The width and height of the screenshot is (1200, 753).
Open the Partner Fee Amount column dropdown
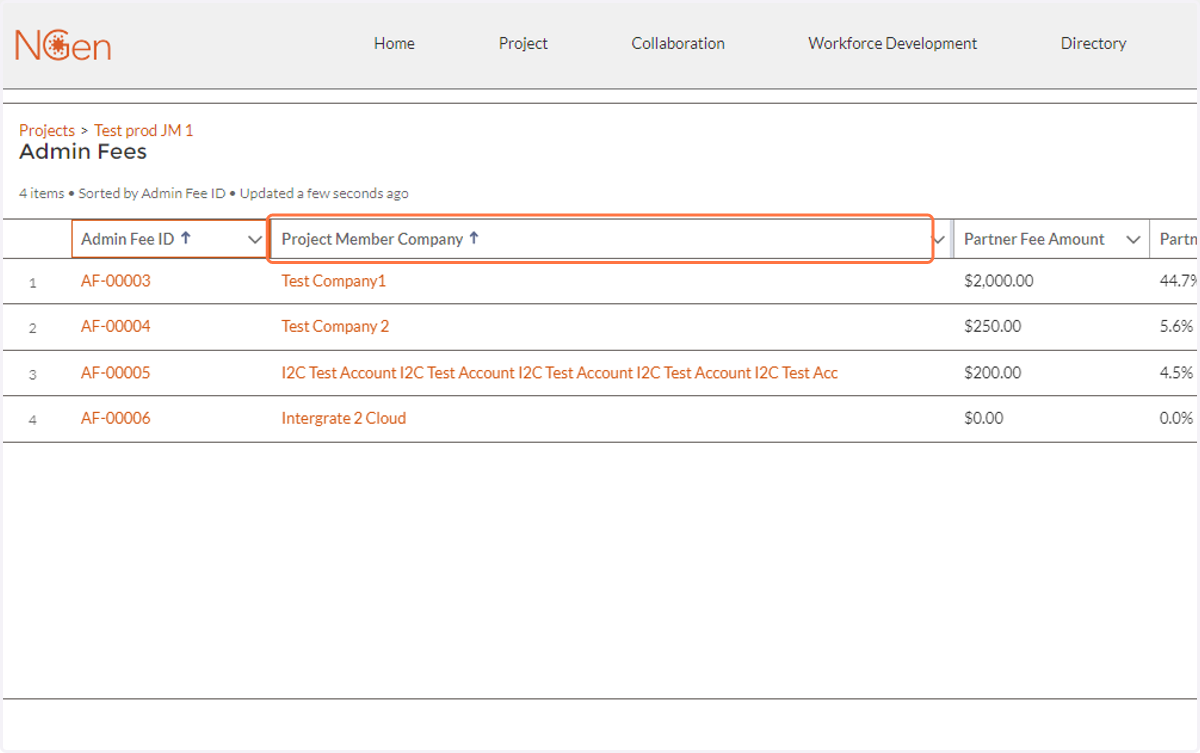(1133, 240)
